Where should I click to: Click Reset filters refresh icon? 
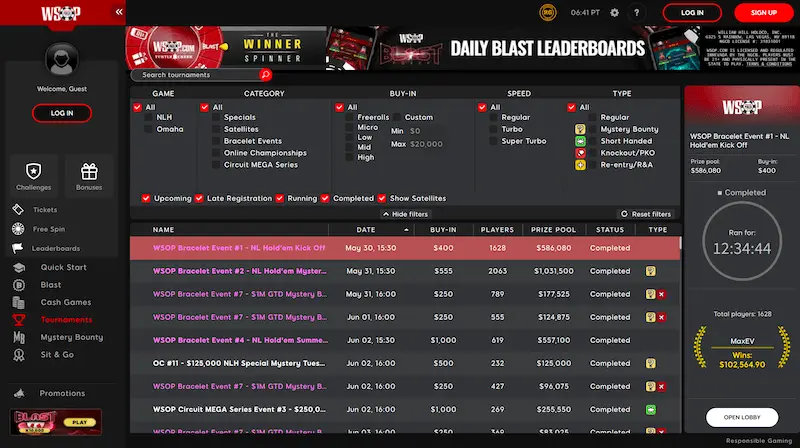point(624,214)
